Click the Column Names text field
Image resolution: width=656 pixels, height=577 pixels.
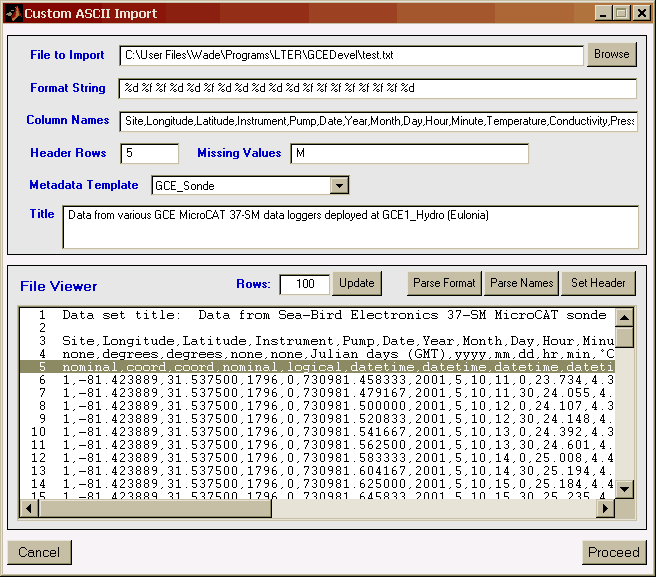coord(377,121)
